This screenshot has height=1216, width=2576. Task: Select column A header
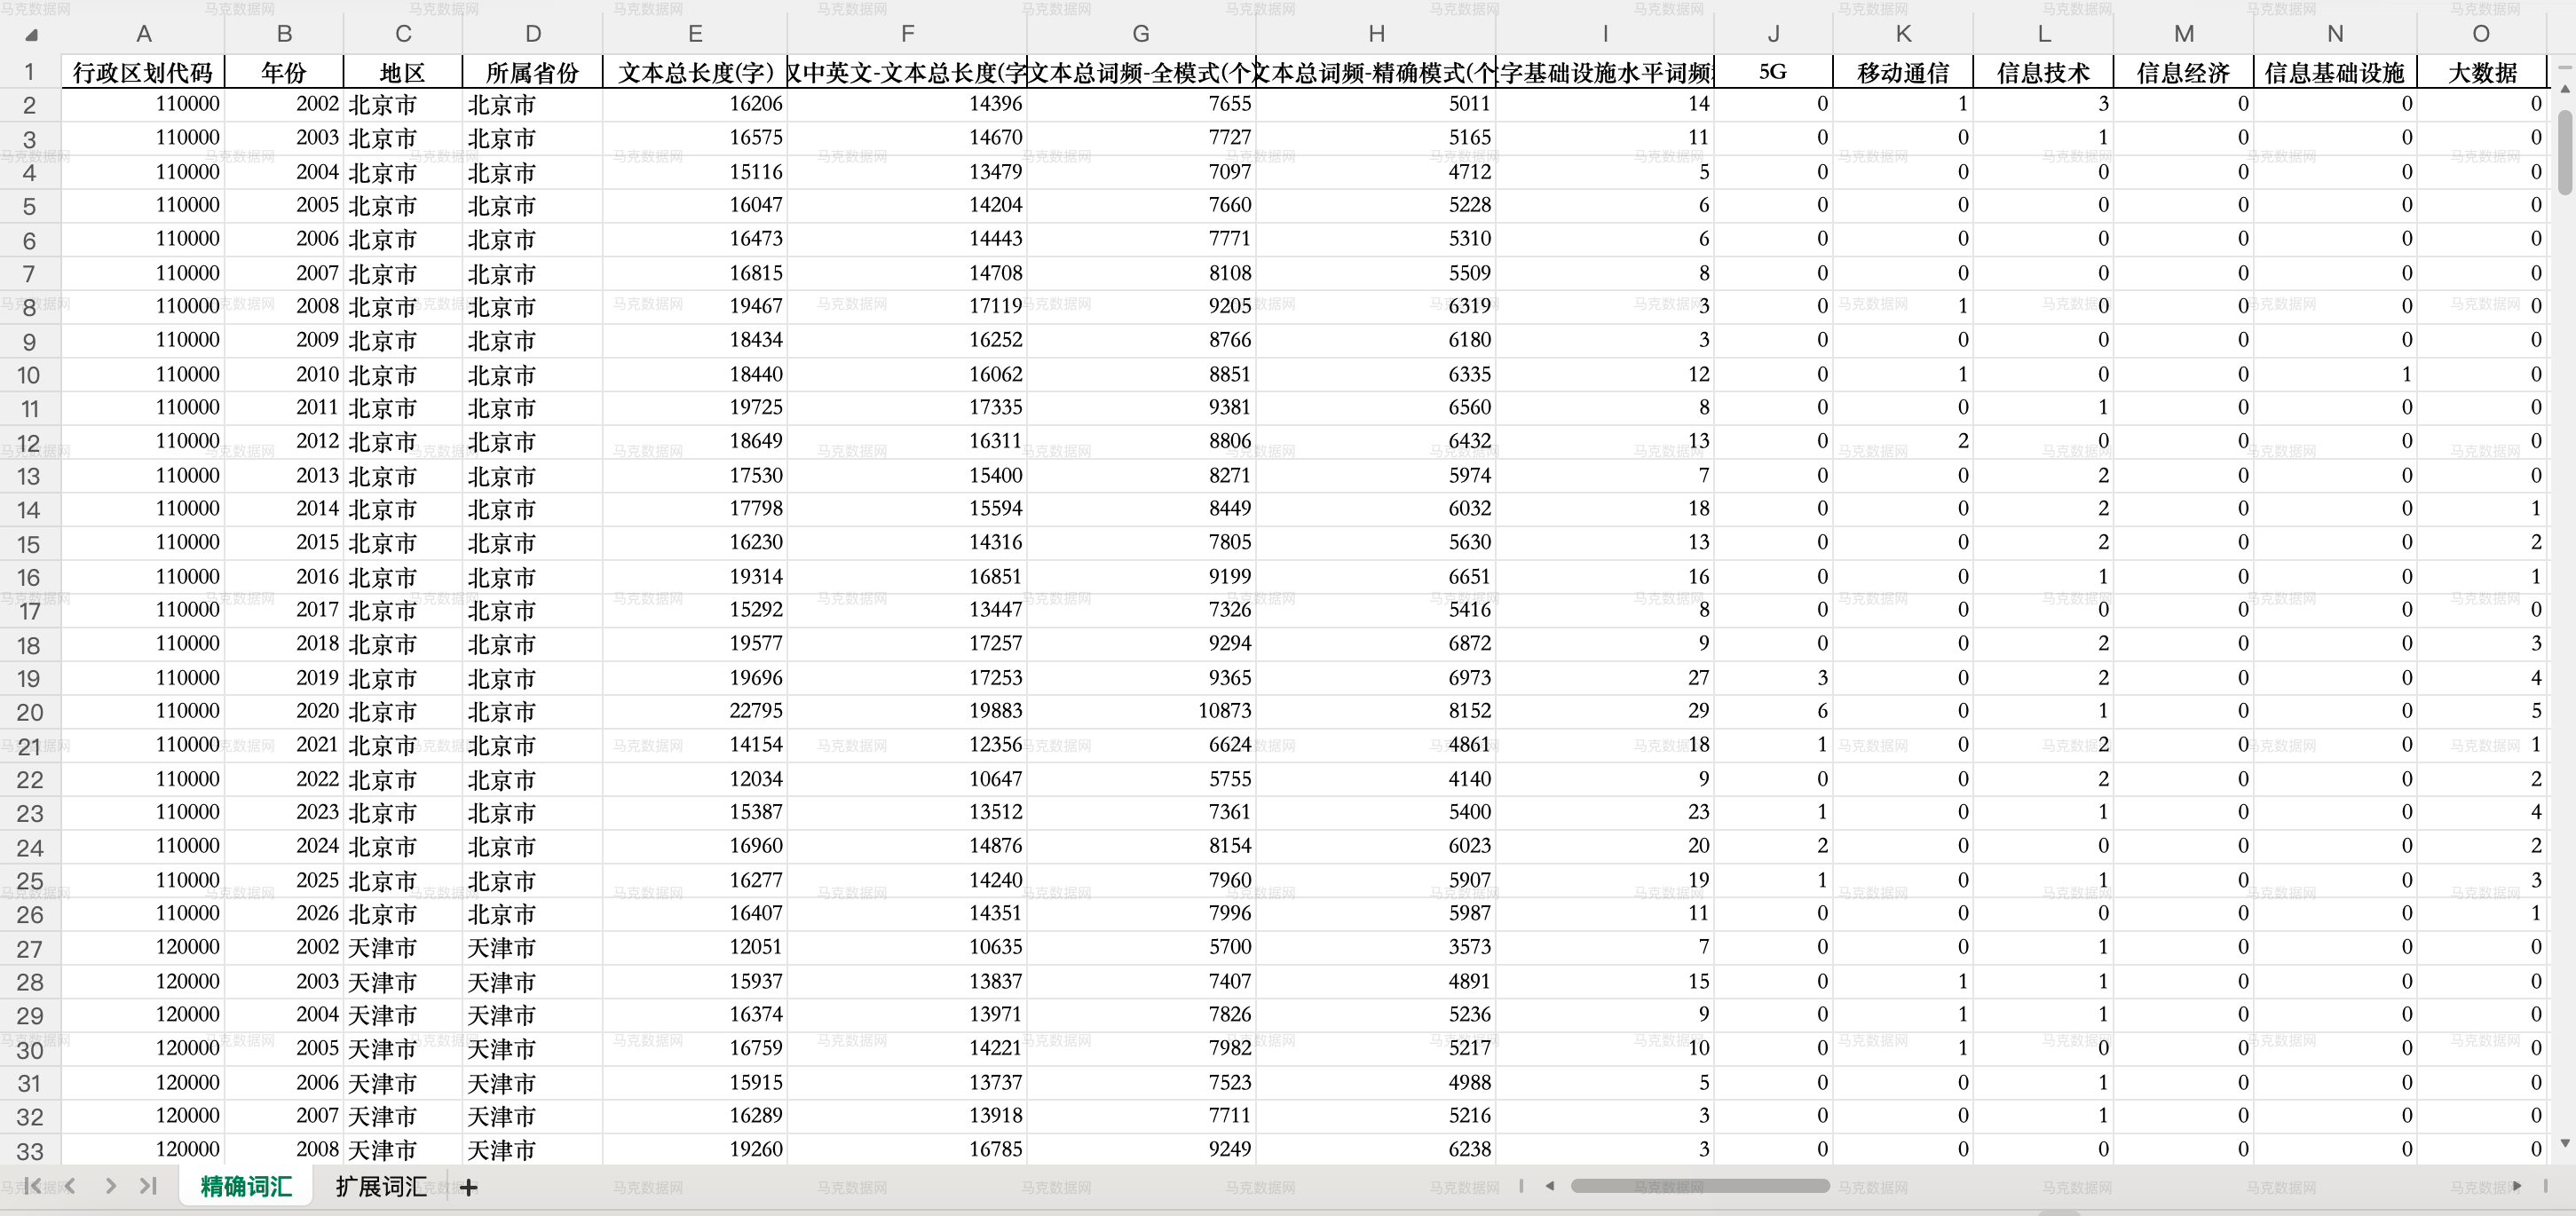point(144,34)
